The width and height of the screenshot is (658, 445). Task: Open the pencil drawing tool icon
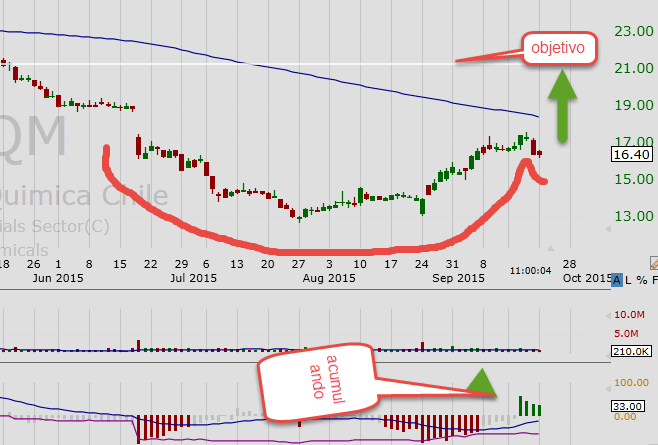[x=654, y=263]
